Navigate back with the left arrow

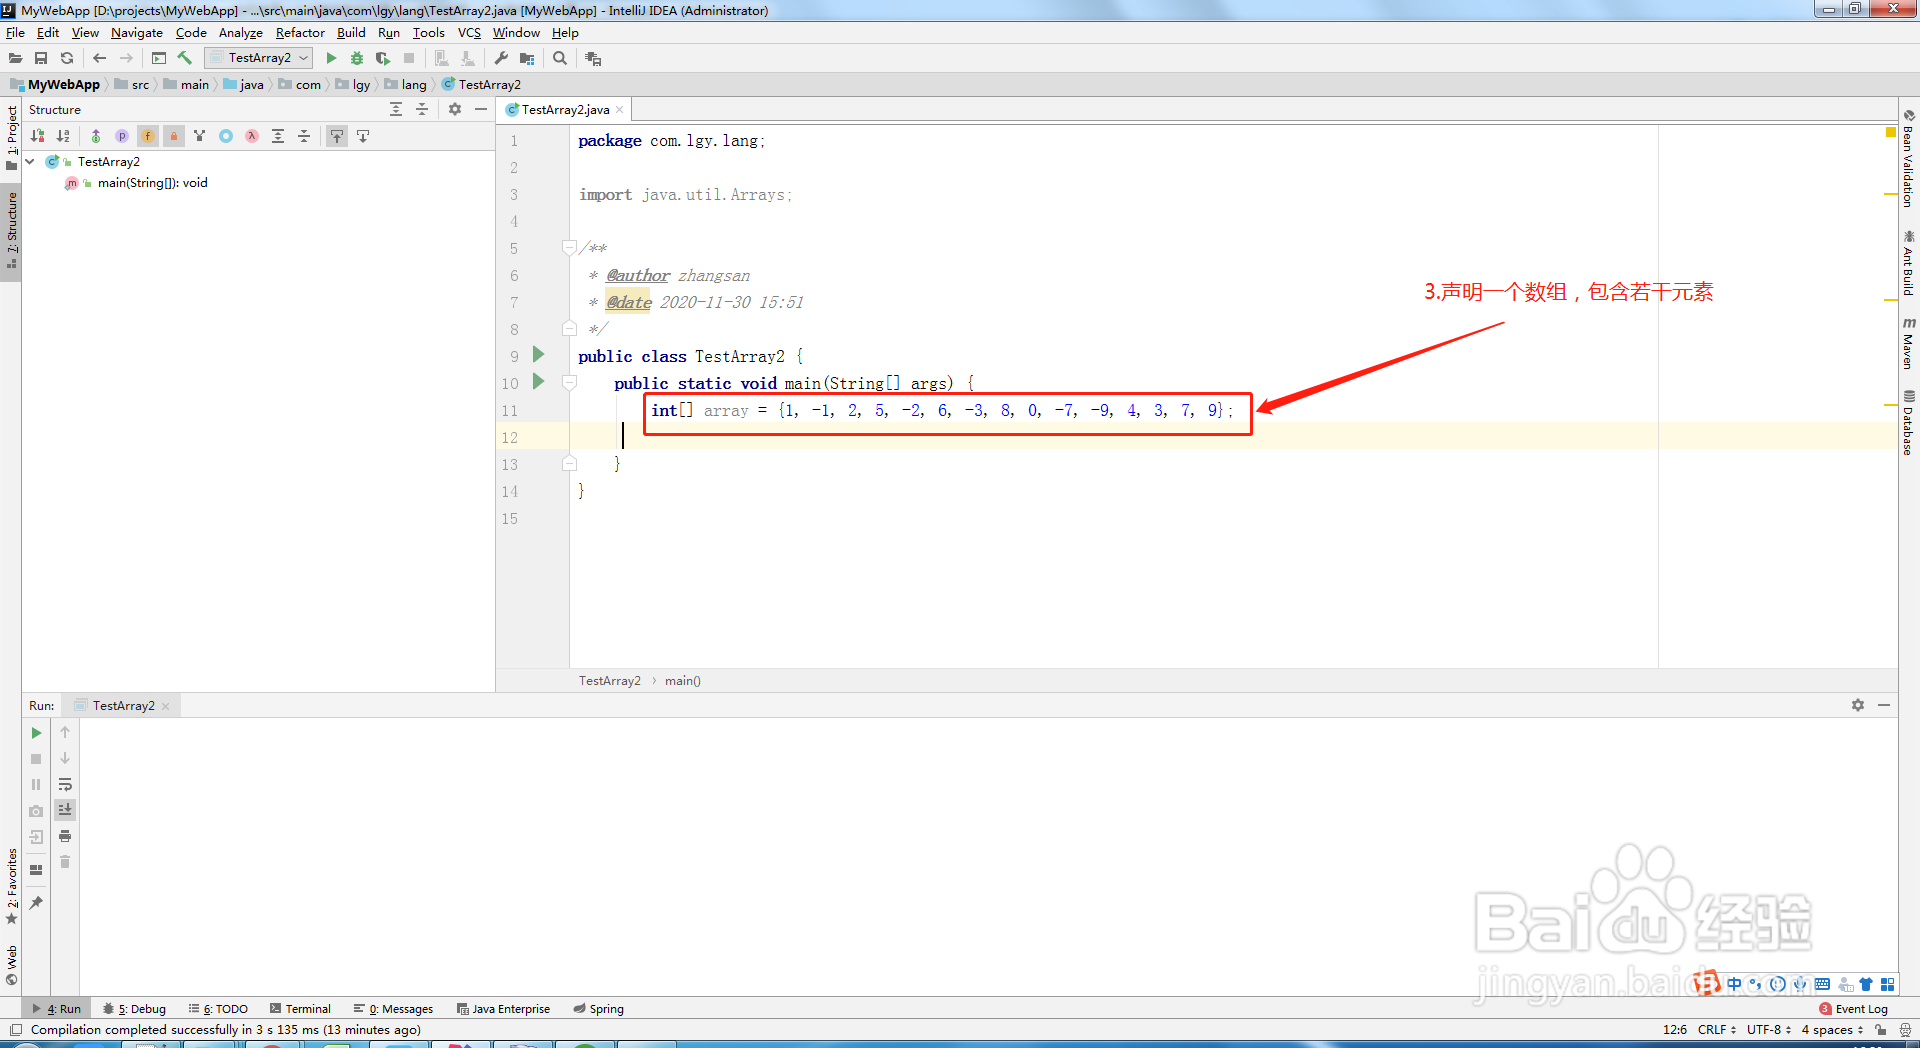[x=99, y=58]
